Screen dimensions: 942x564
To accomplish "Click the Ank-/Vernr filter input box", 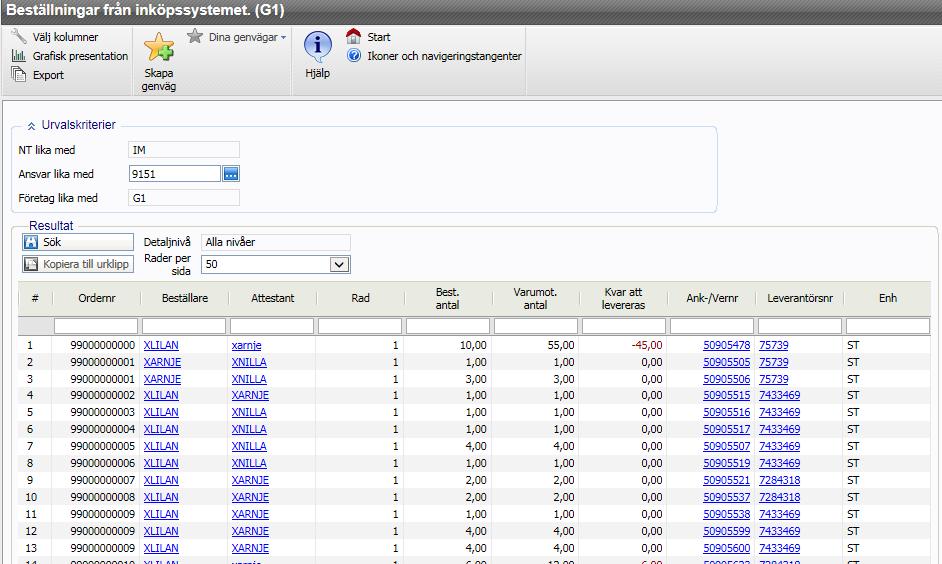I will tap(712, 326).
